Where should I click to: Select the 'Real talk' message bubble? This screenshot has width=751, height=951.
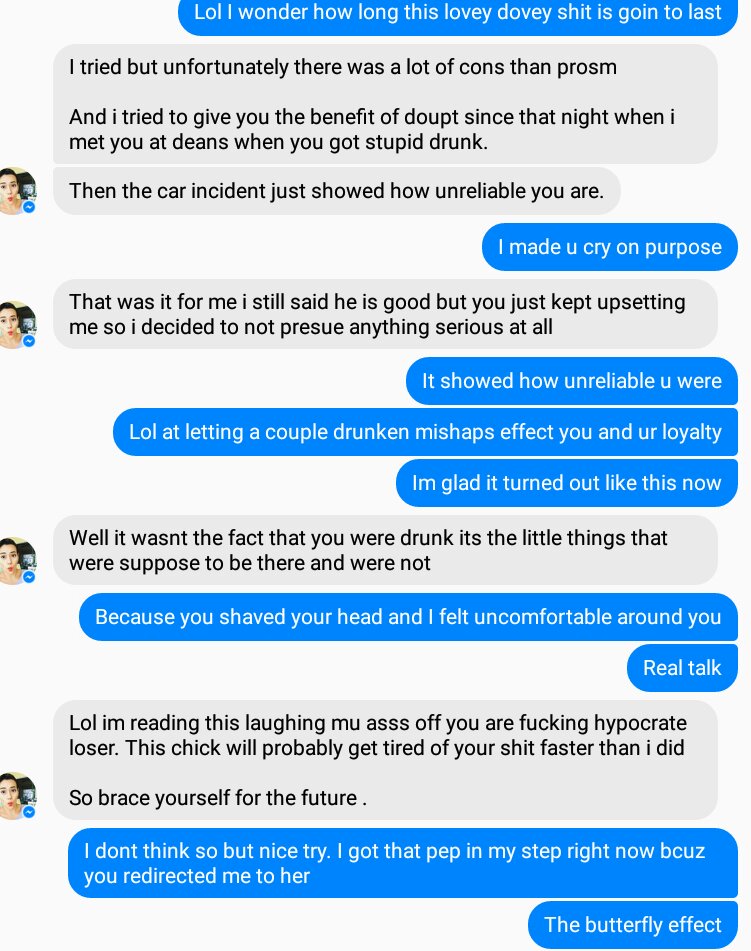(682, 668)
